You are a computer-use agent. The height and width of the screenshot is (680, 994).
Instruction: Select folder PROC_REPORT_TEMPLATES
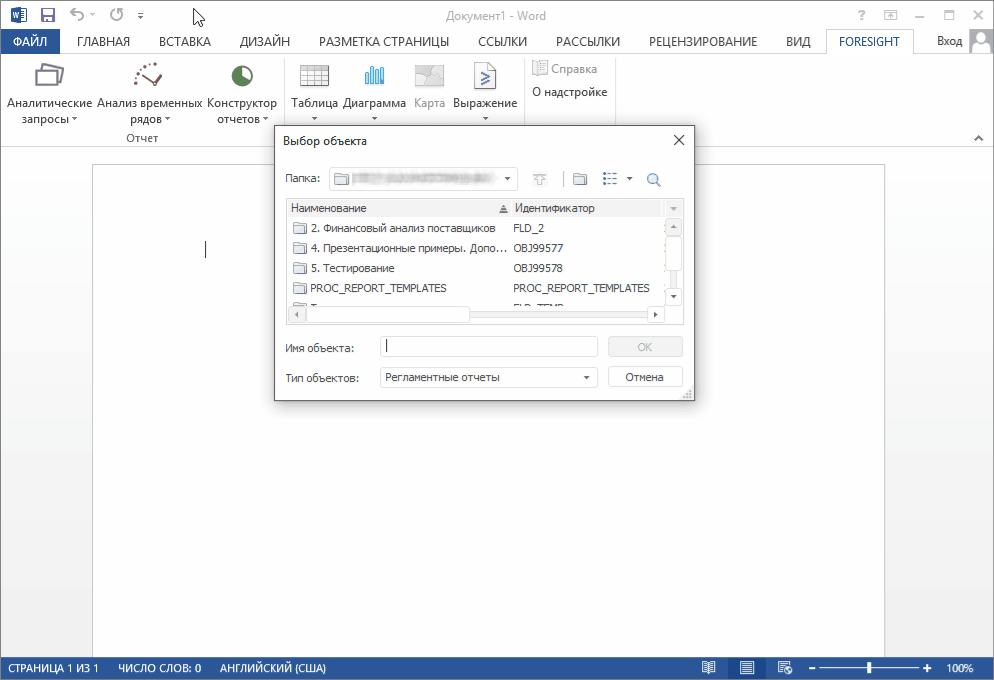(370, 288)
